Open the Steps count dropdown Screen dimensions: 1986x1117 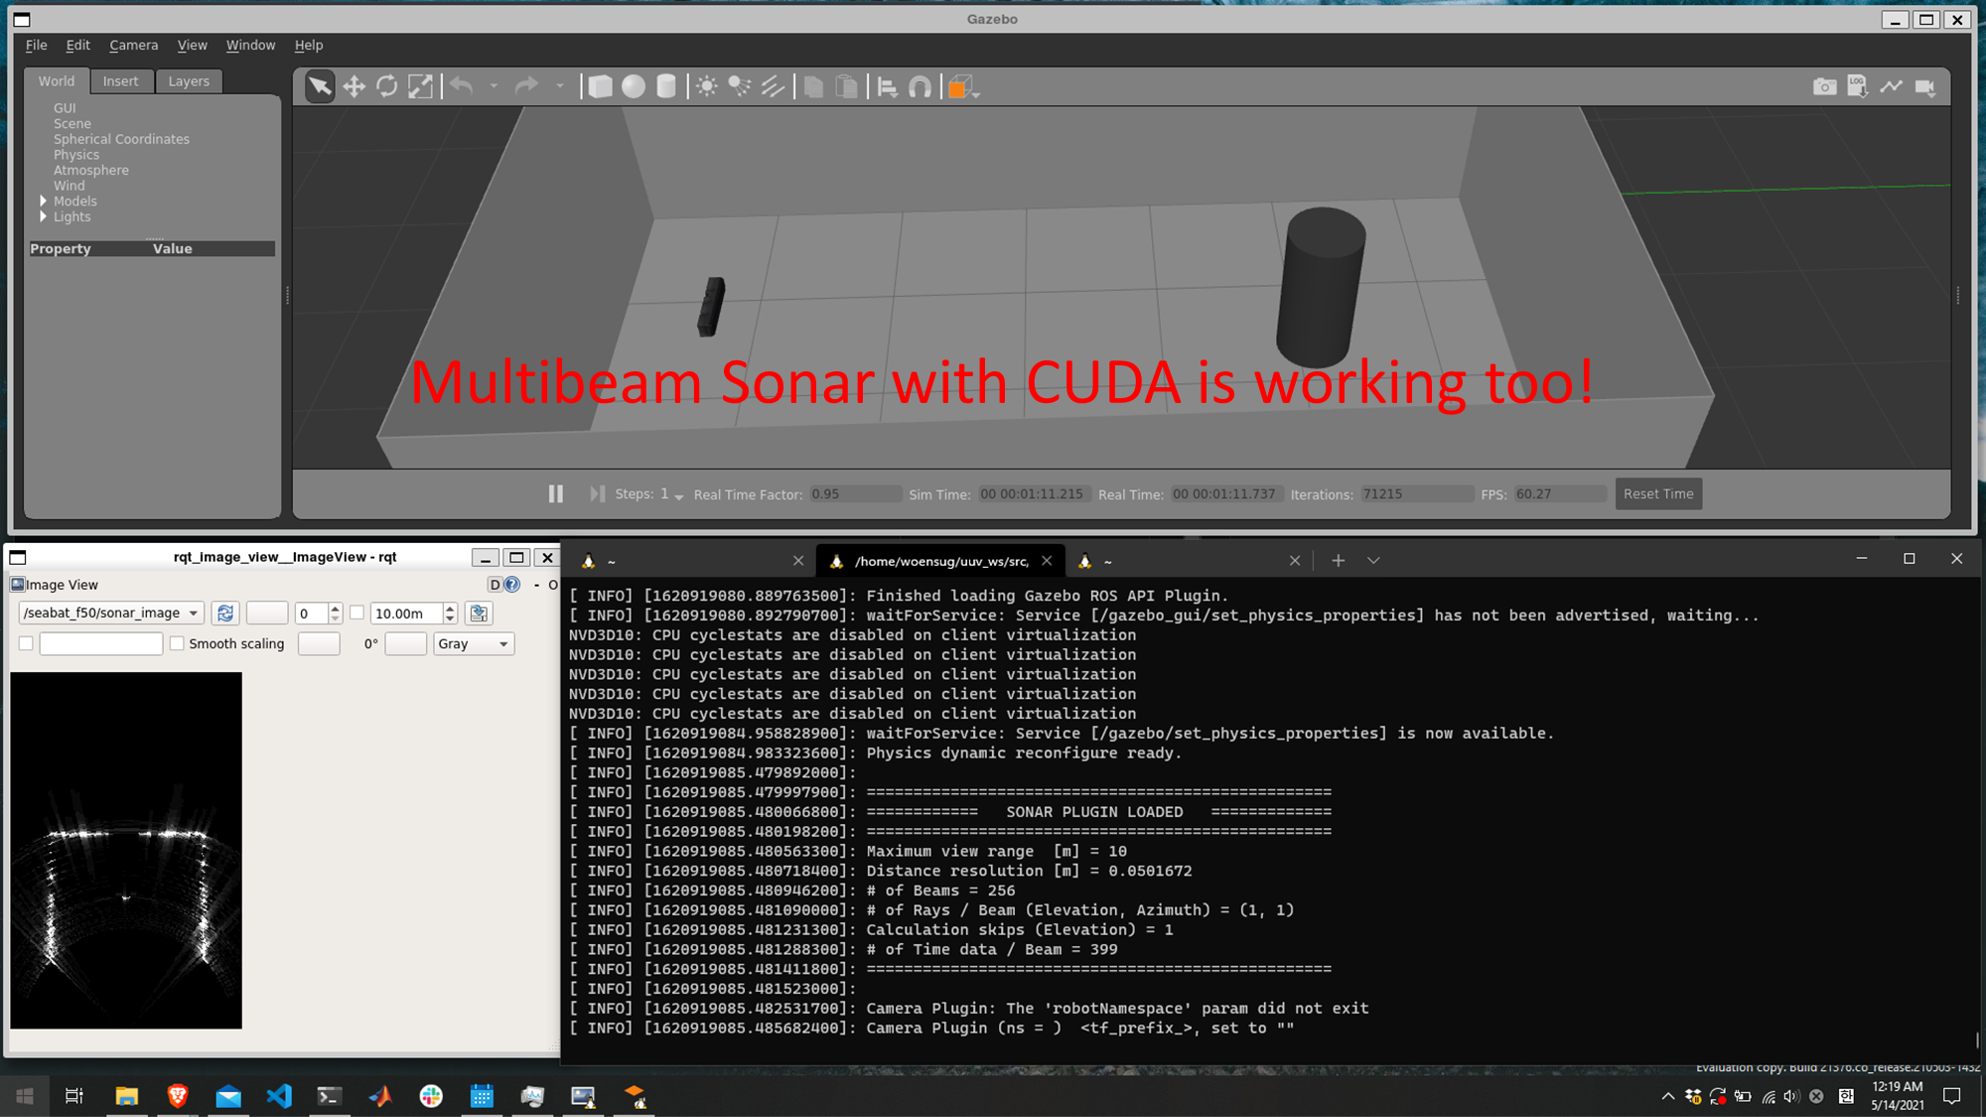(679, 497)
